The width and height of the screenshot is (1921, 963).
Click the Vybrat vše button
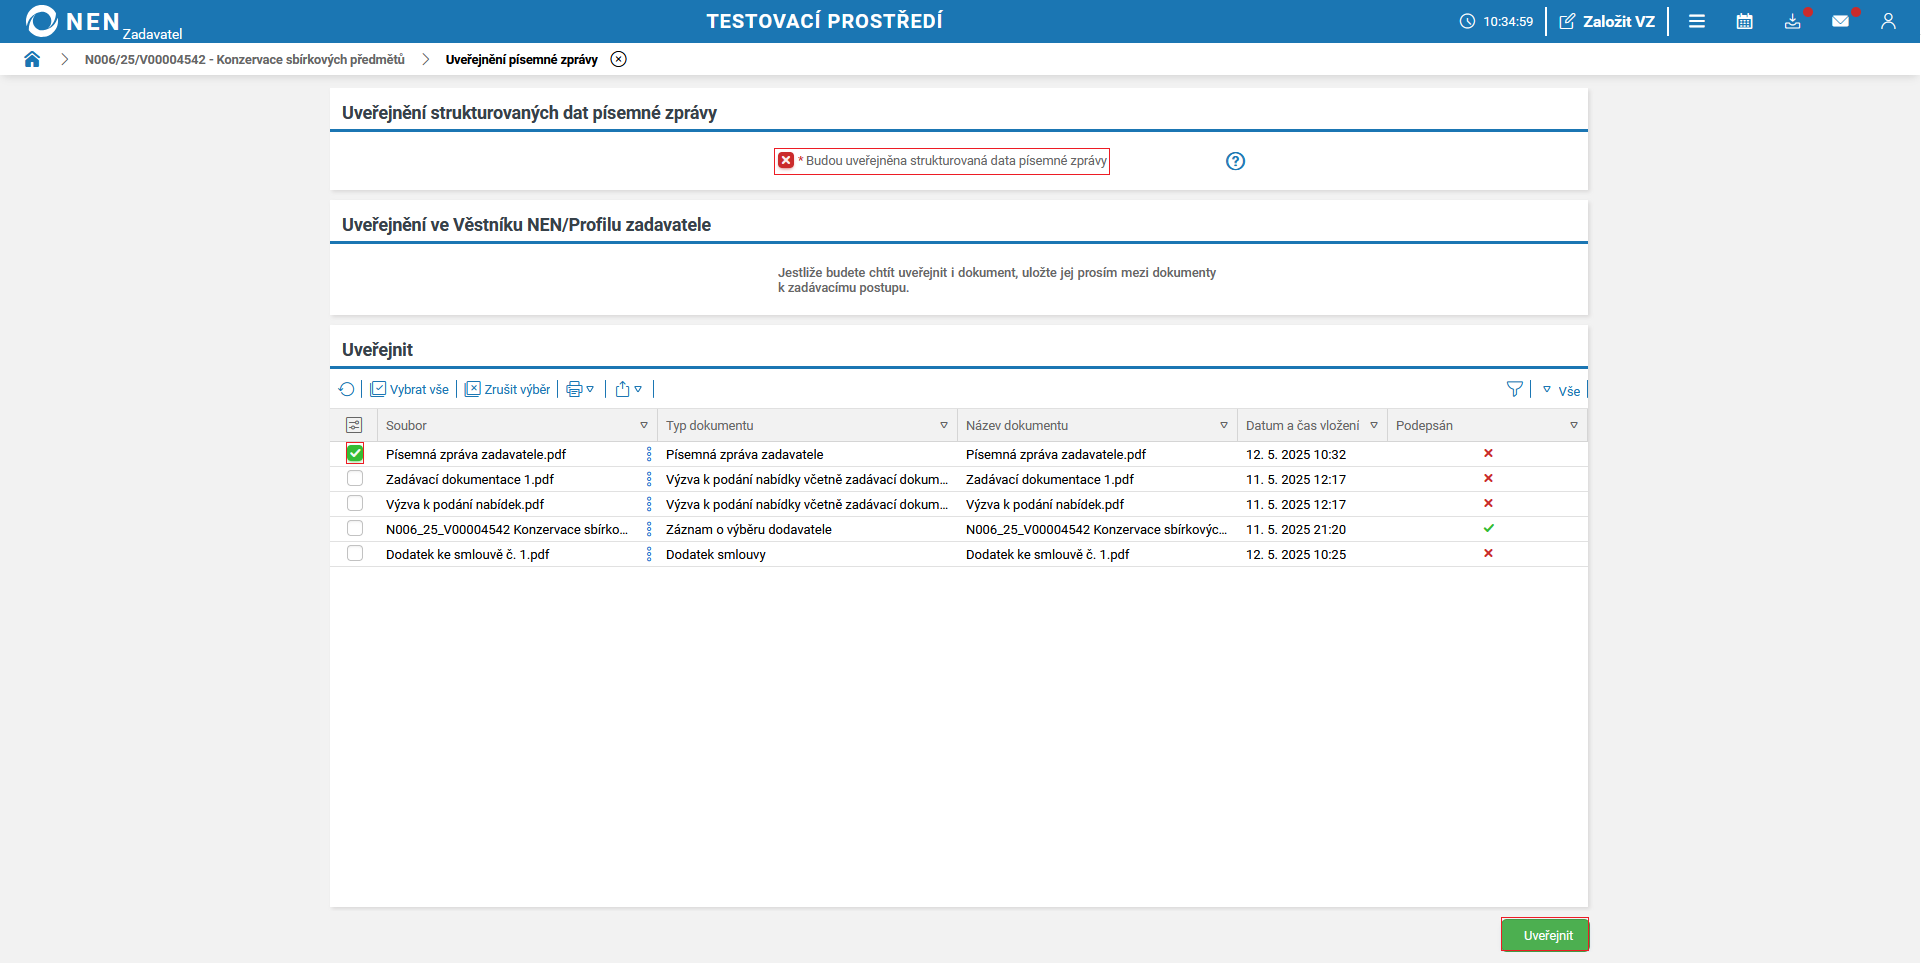click(x=409, y=390)
